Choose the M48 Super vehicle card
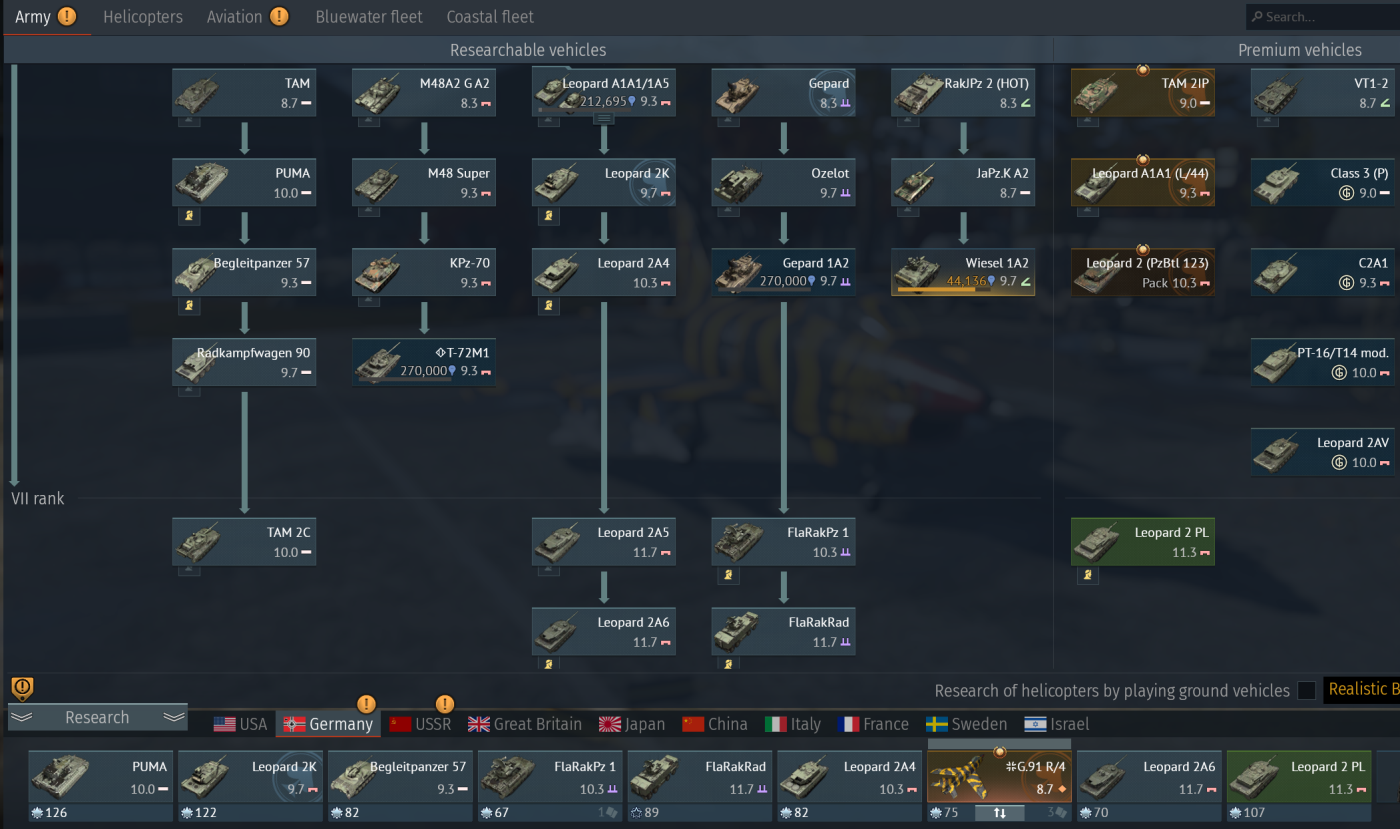This screenshot has width=1400, height=829. [x=424, y=182]
